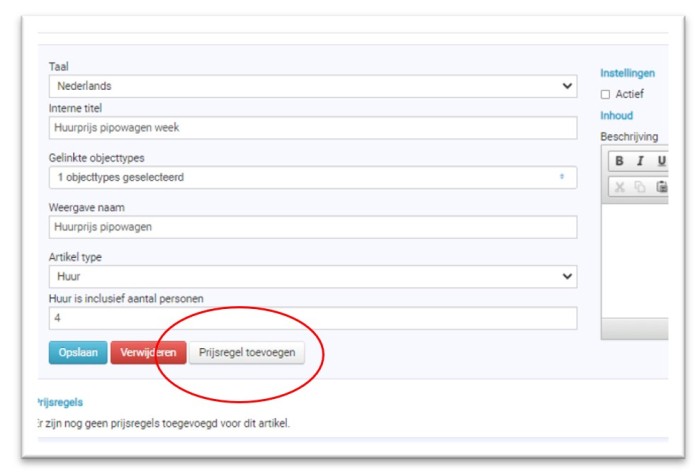
Task: Select the Instellingen section heading
Action: (627, 73)
